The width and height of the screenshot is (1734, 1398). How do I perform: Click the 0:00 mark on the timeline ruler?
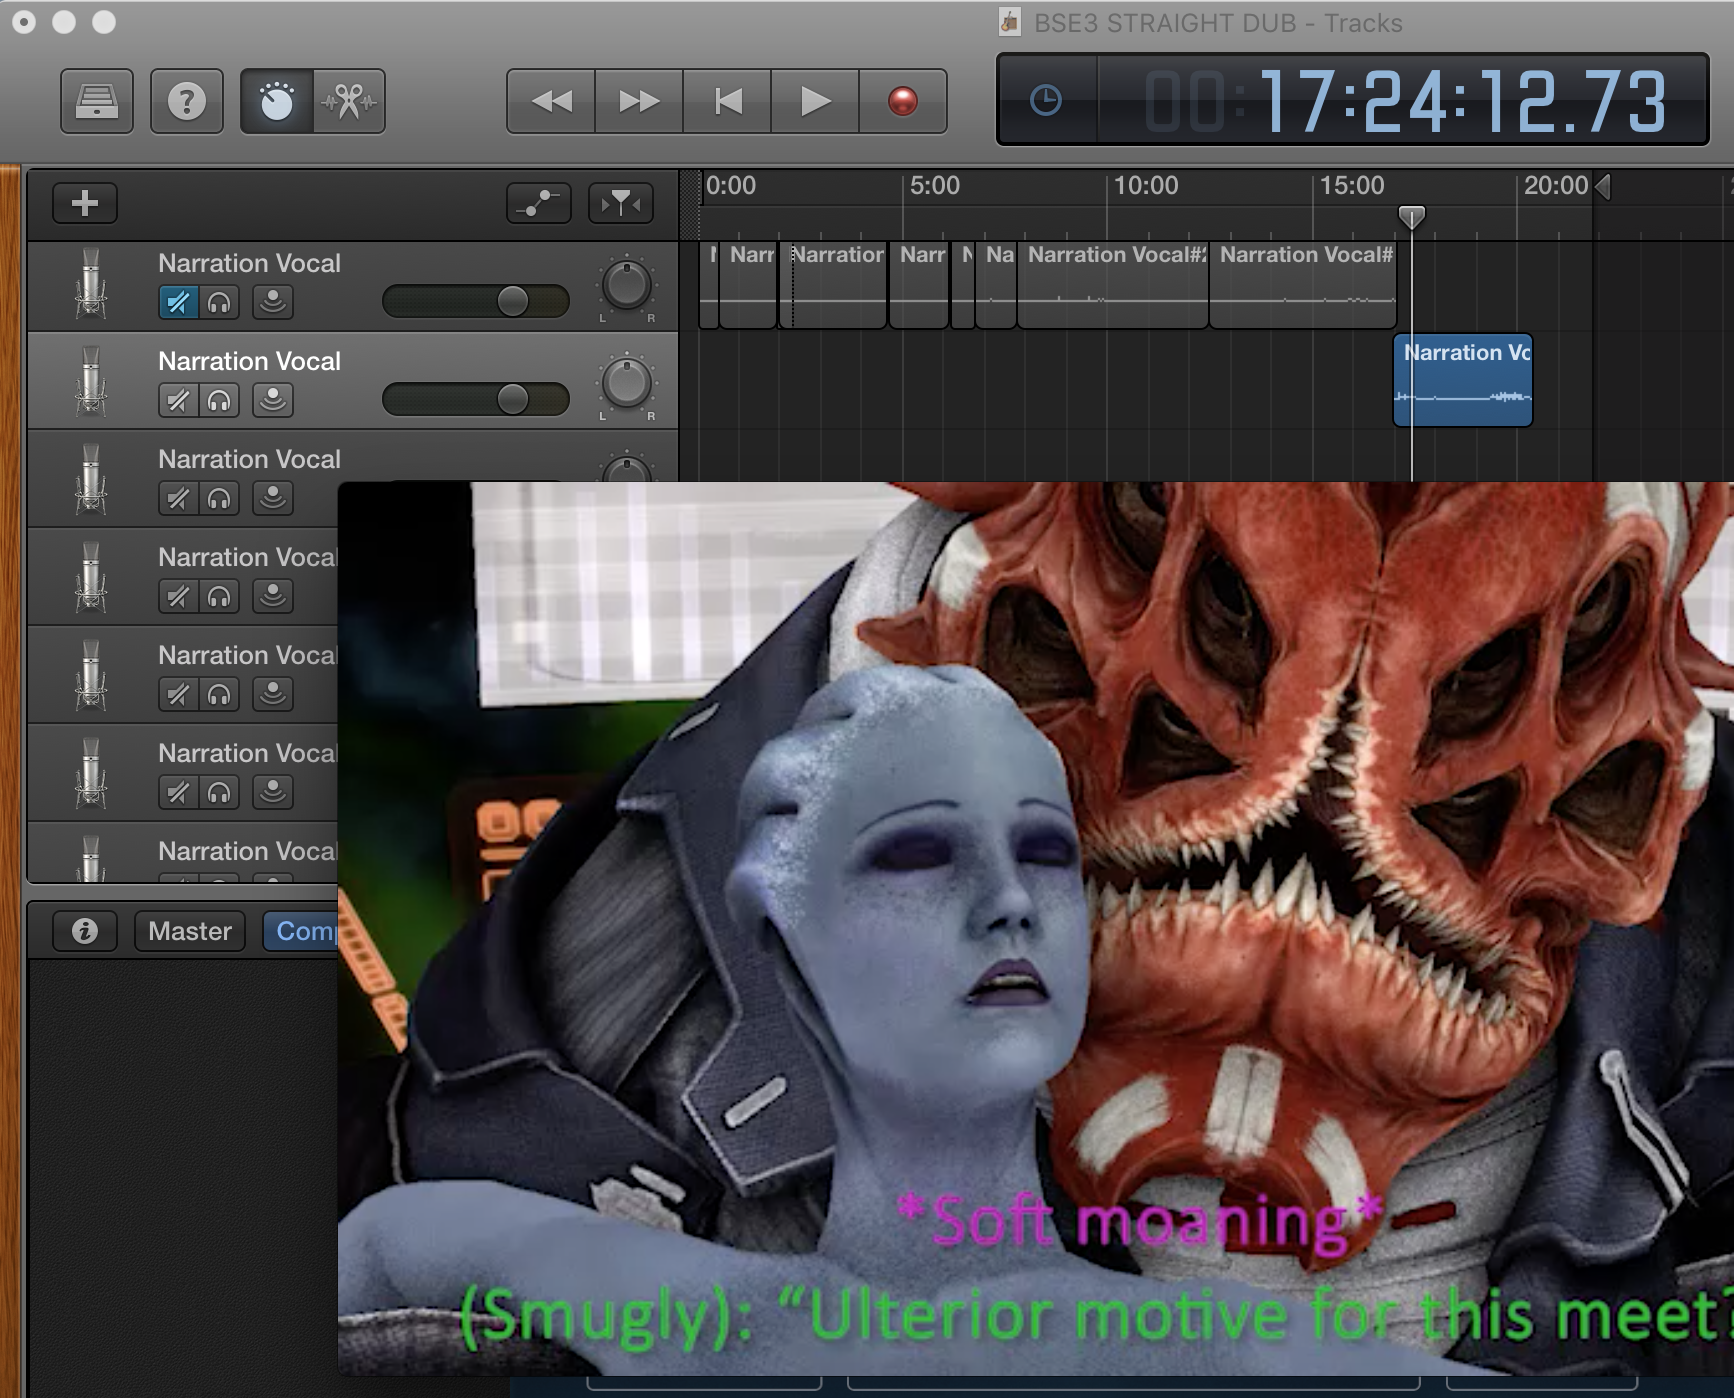click(x=731, y=186)
